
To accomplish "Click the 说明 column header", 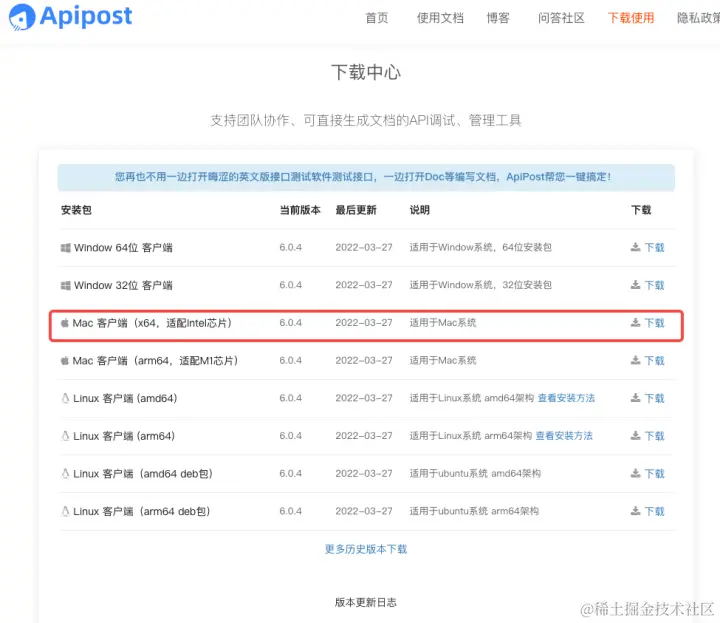I will tap(420, 210).
